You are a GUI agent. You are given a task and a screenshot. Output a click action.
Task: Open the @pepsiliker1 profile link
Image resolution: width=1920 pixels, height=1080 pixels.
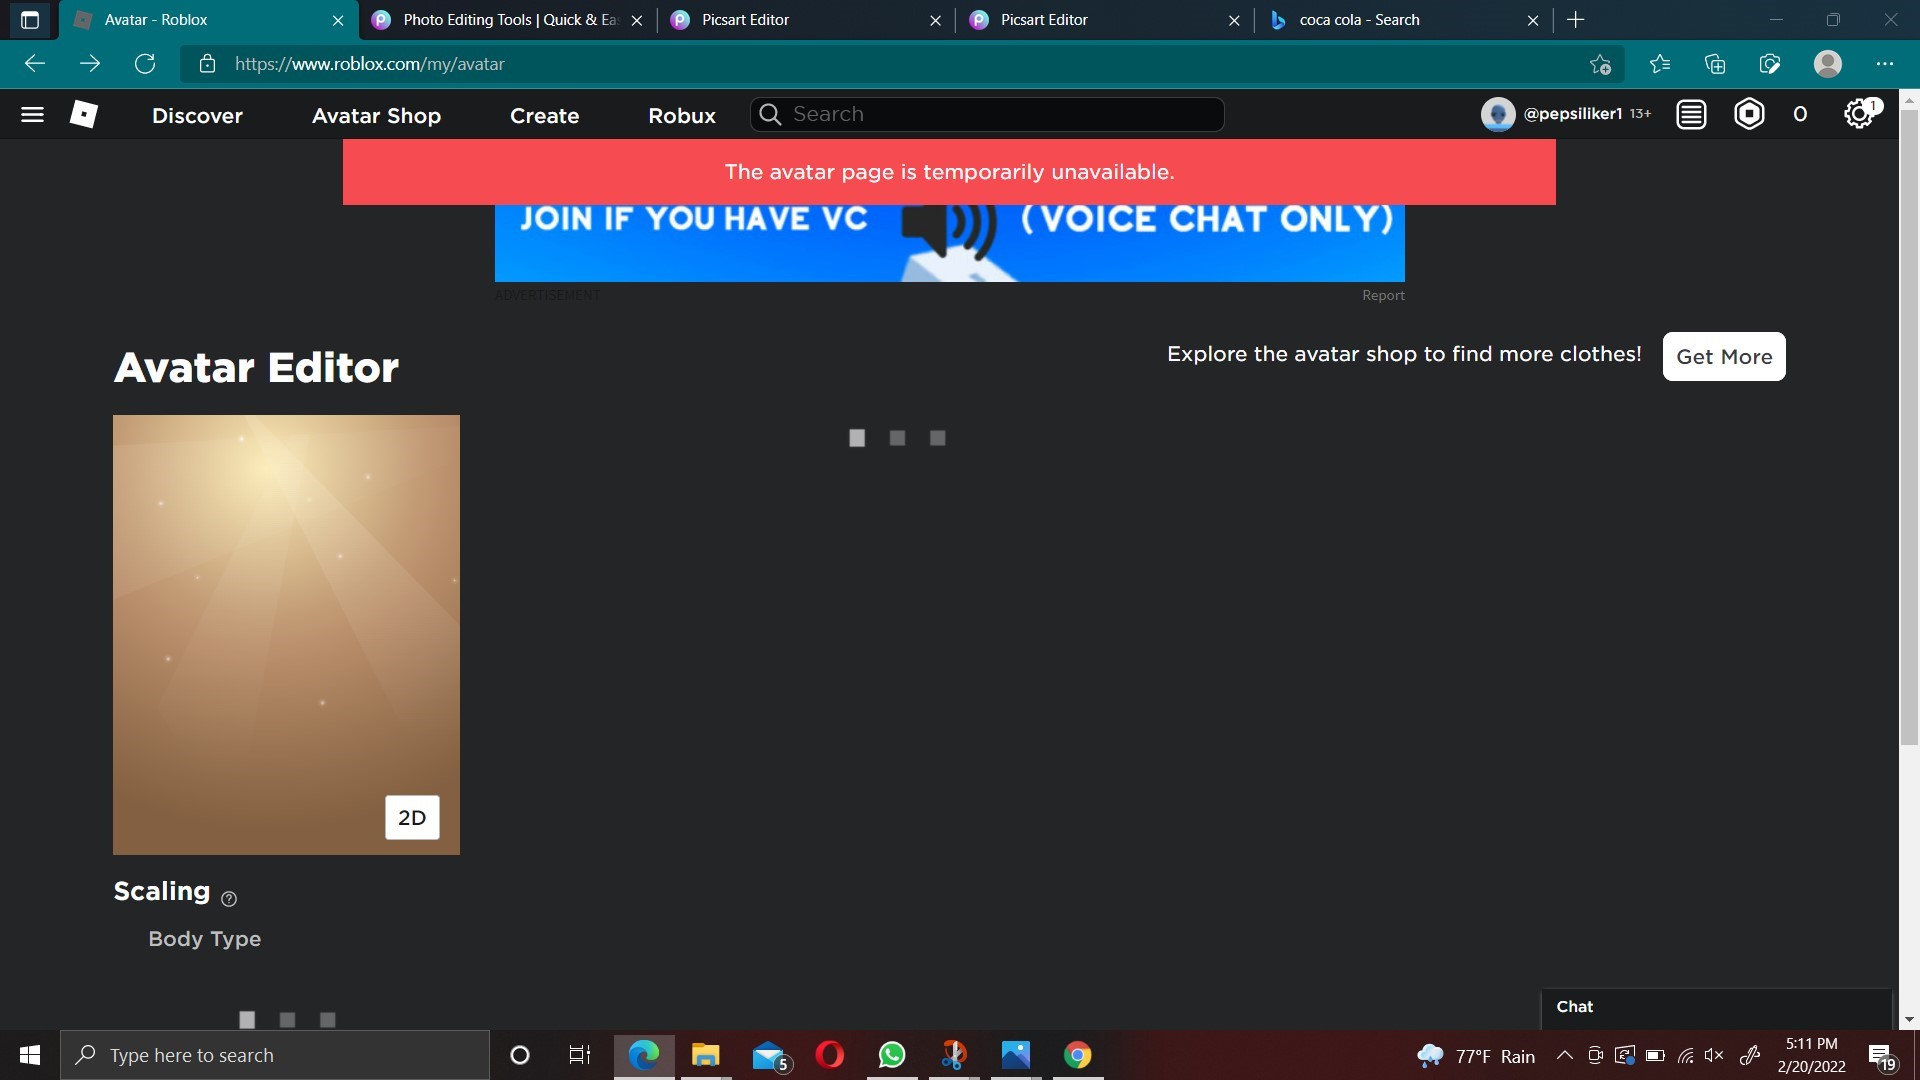(x=1573, y=114)
